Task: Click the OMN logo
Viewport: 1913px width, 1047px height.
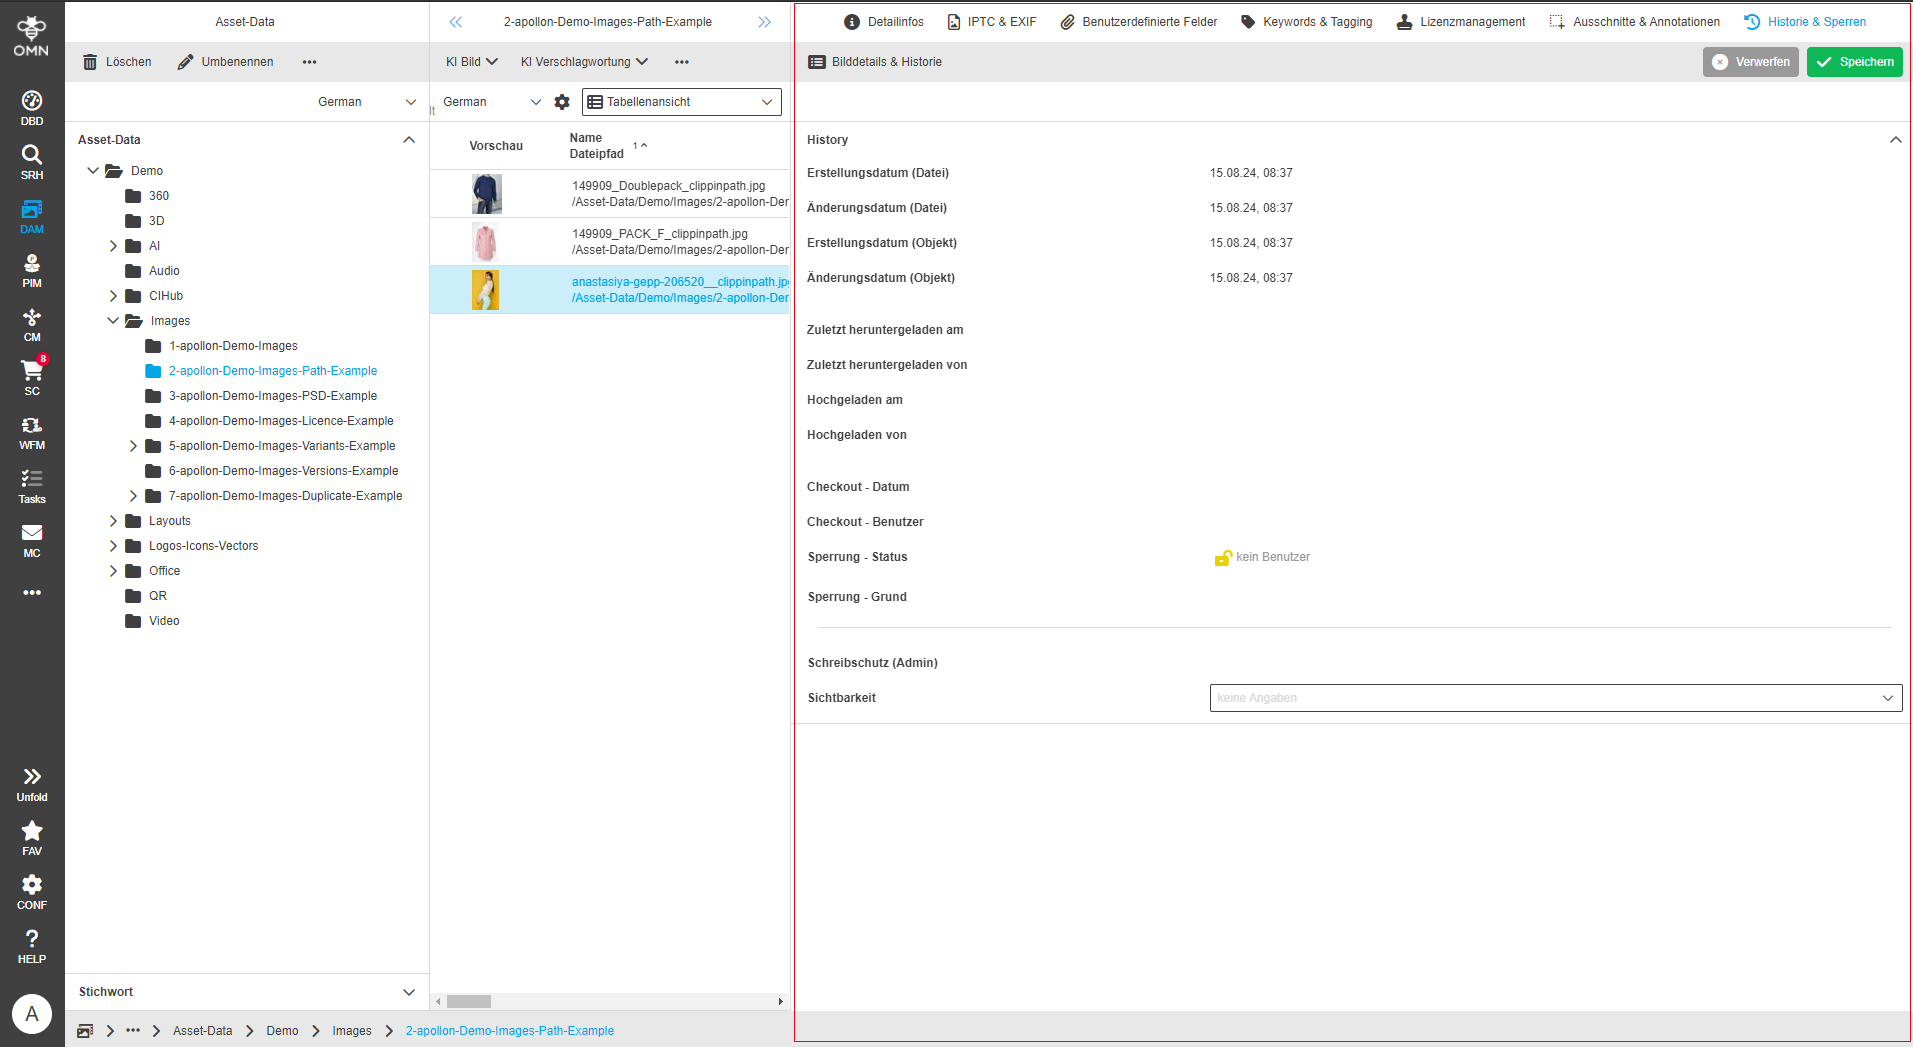Action: click(x=31, y=36)
